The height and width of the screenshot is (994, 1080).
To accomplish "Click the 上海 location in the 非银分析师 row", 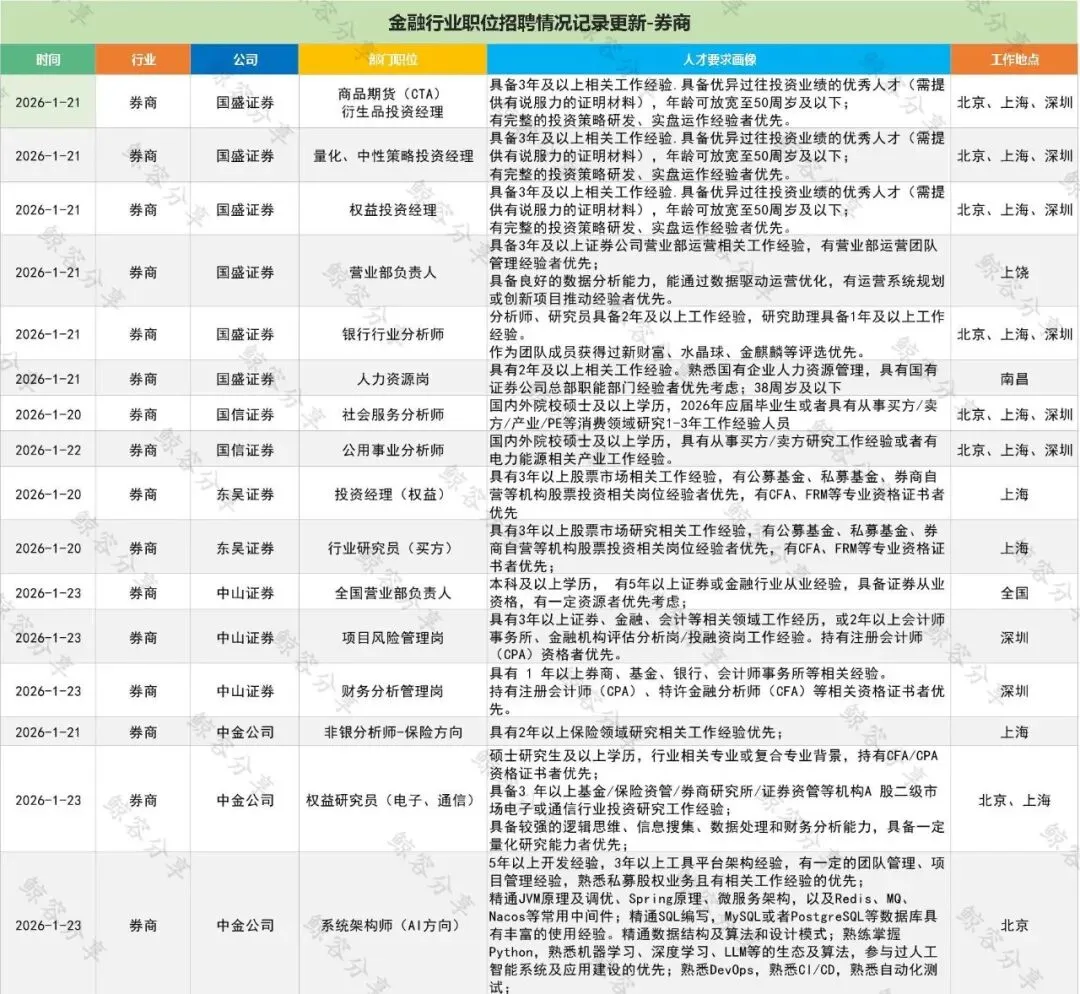I will tap(1015, 732).
